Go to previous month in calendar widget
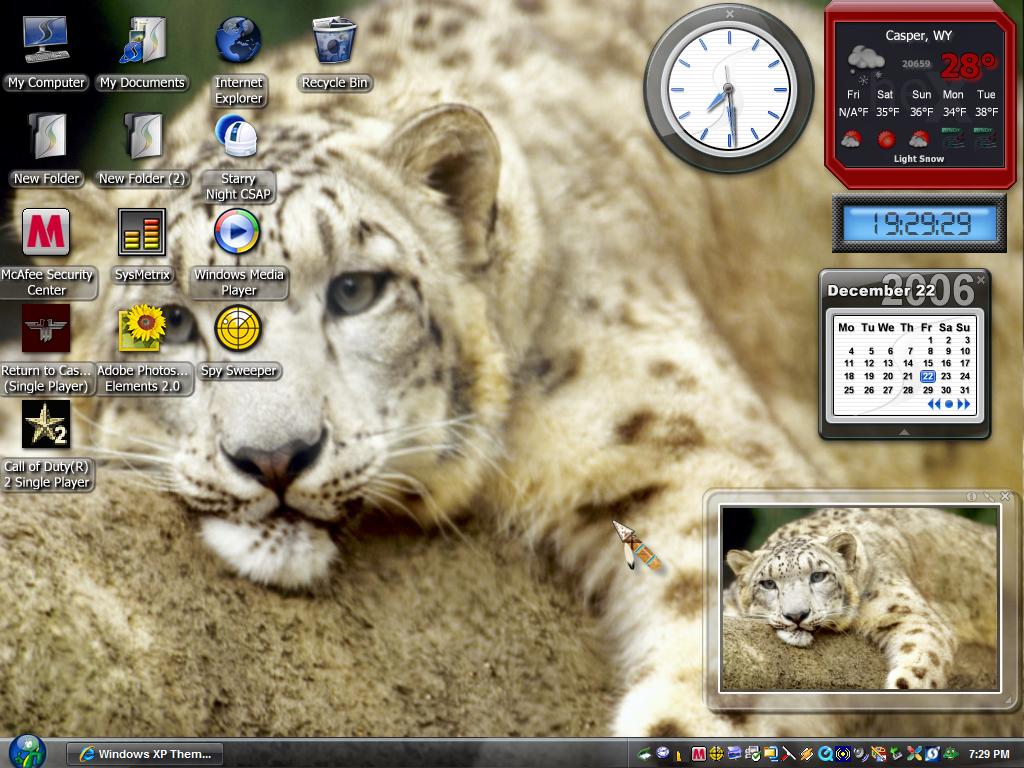Image resolution: width=1024 pixels, height=768 pixels. [934, 404]
